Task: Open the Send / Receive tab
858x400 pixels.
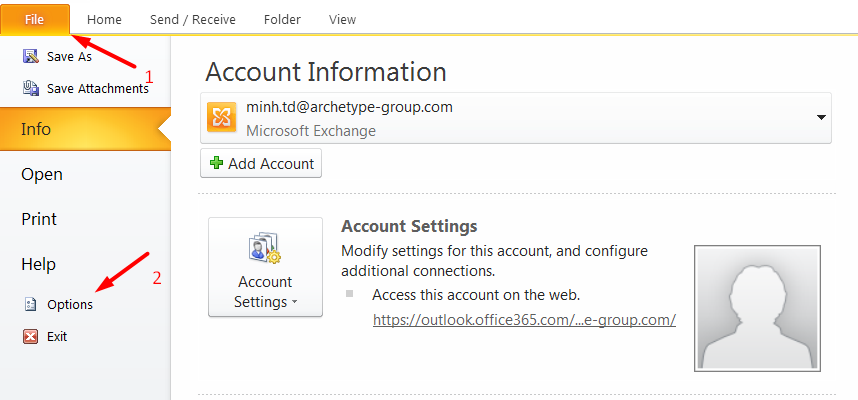Action: point(193,20)
